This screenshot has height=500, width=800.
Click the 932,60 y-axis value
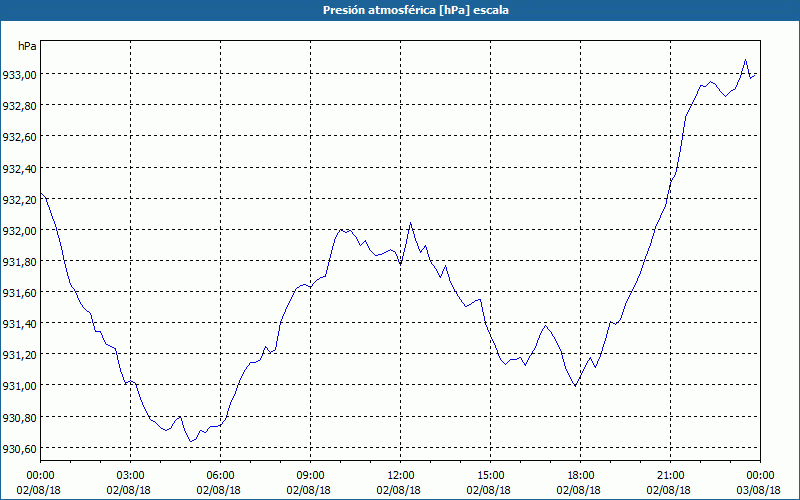(x=19, y=137)
